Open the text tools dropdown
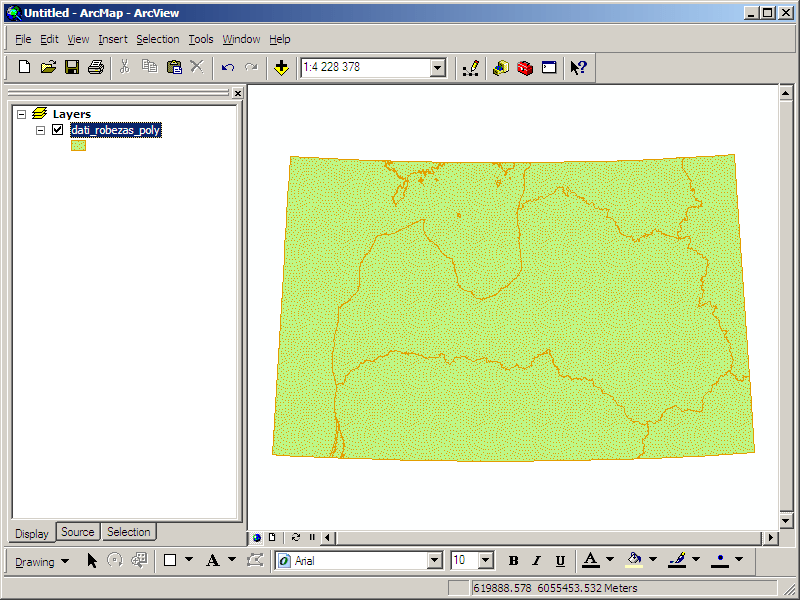The image size is (800, 600). [232, 560]
